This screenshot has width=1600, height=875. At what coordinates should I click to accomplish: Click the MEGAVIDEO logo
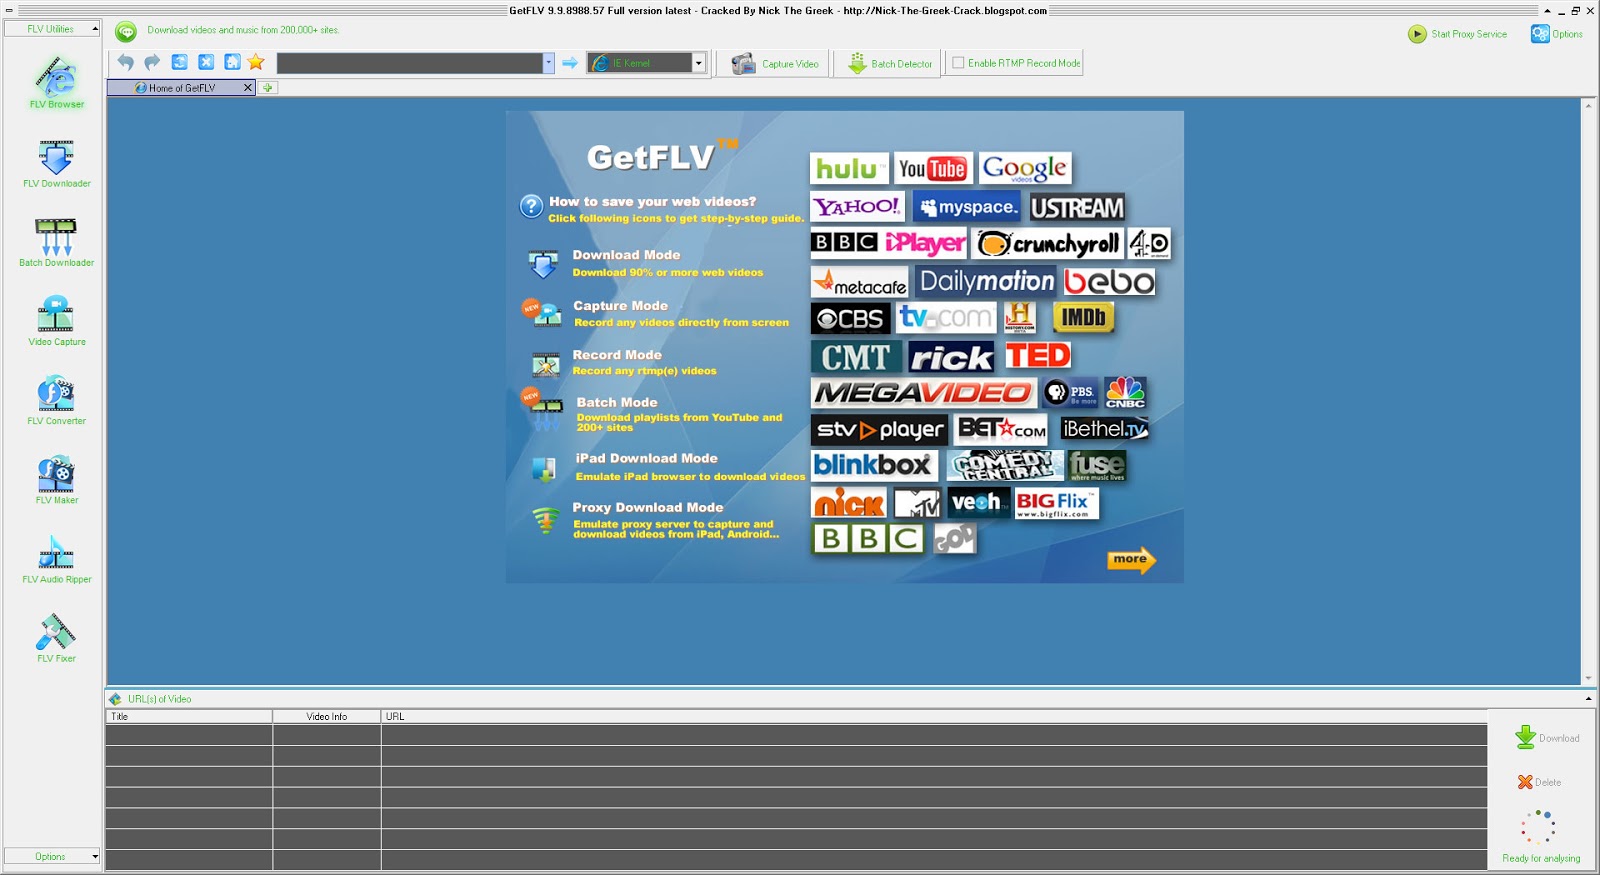(923, 393)
